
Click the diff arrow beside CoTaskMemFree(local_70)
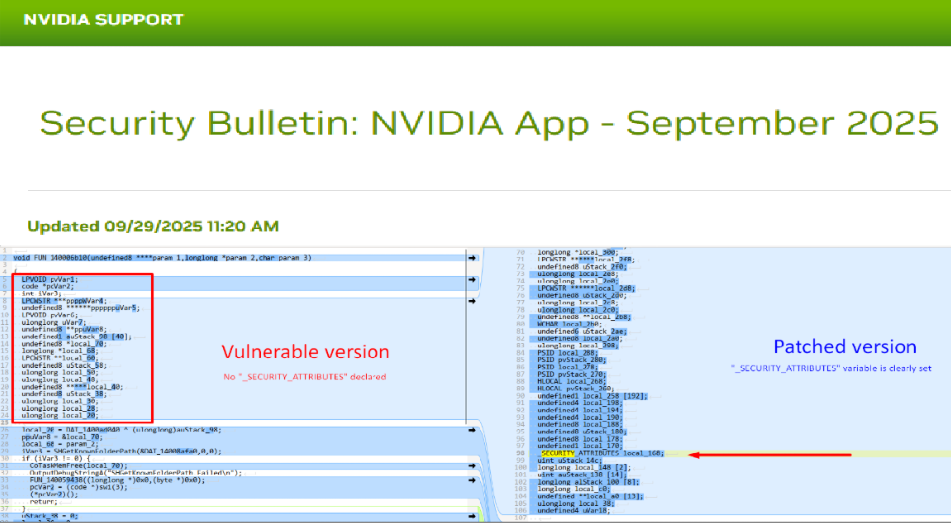[x=472, y=466]
